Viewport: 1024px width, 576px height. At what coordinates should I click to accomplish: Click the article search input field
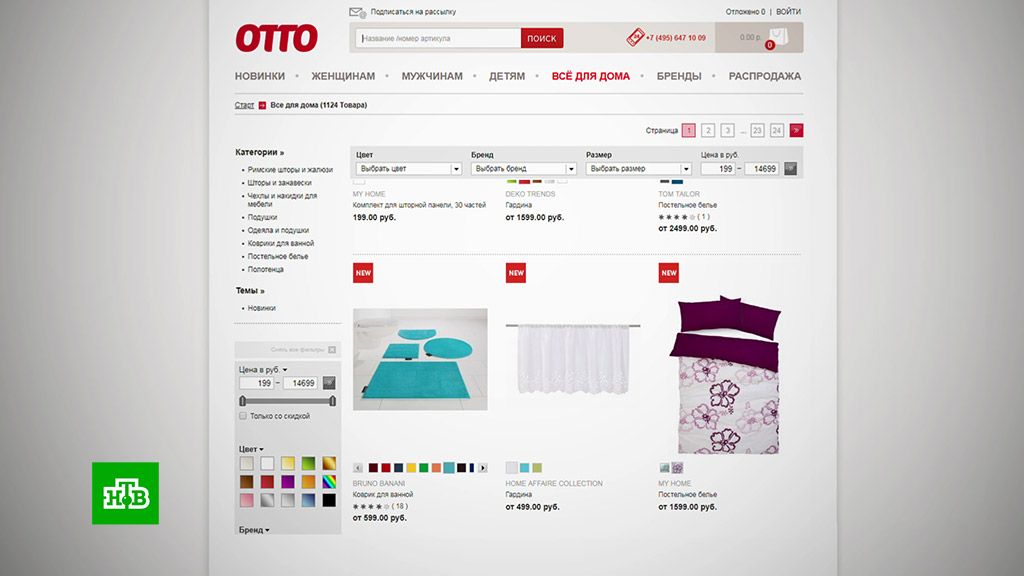[438, 39]
